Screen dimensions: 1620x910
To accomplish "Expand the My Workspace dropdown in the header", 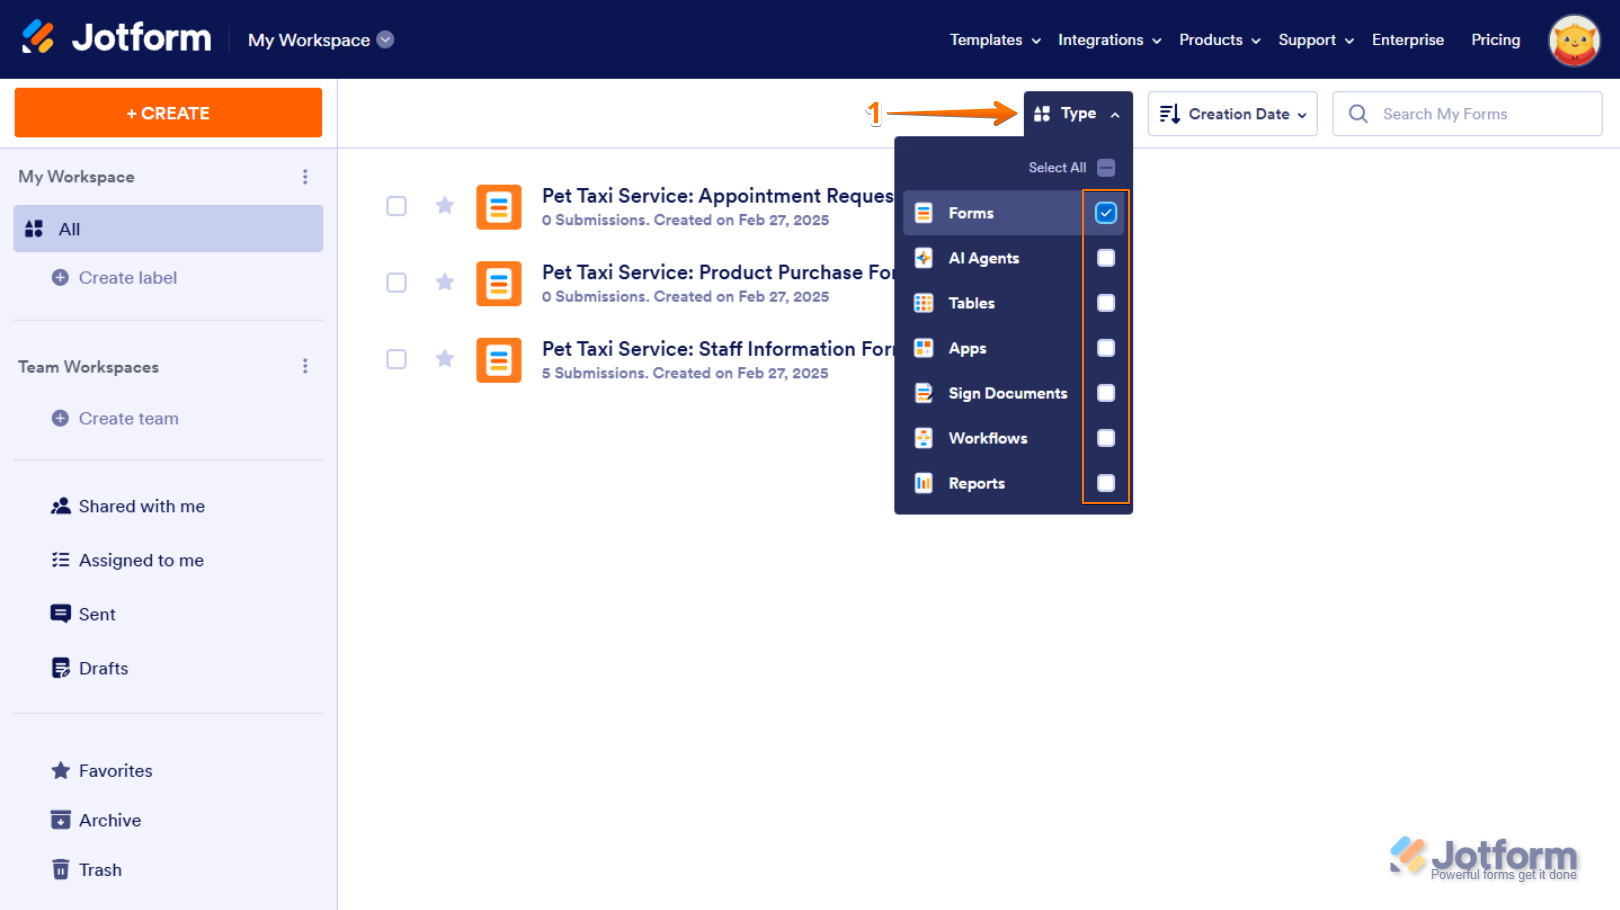I will (x=386, y=39).
